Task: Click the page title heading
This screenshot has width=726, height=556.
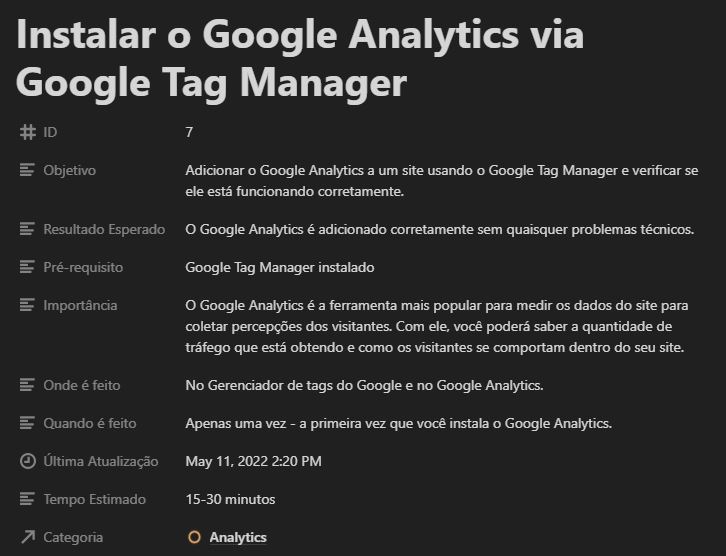Action: coord(300,60)
